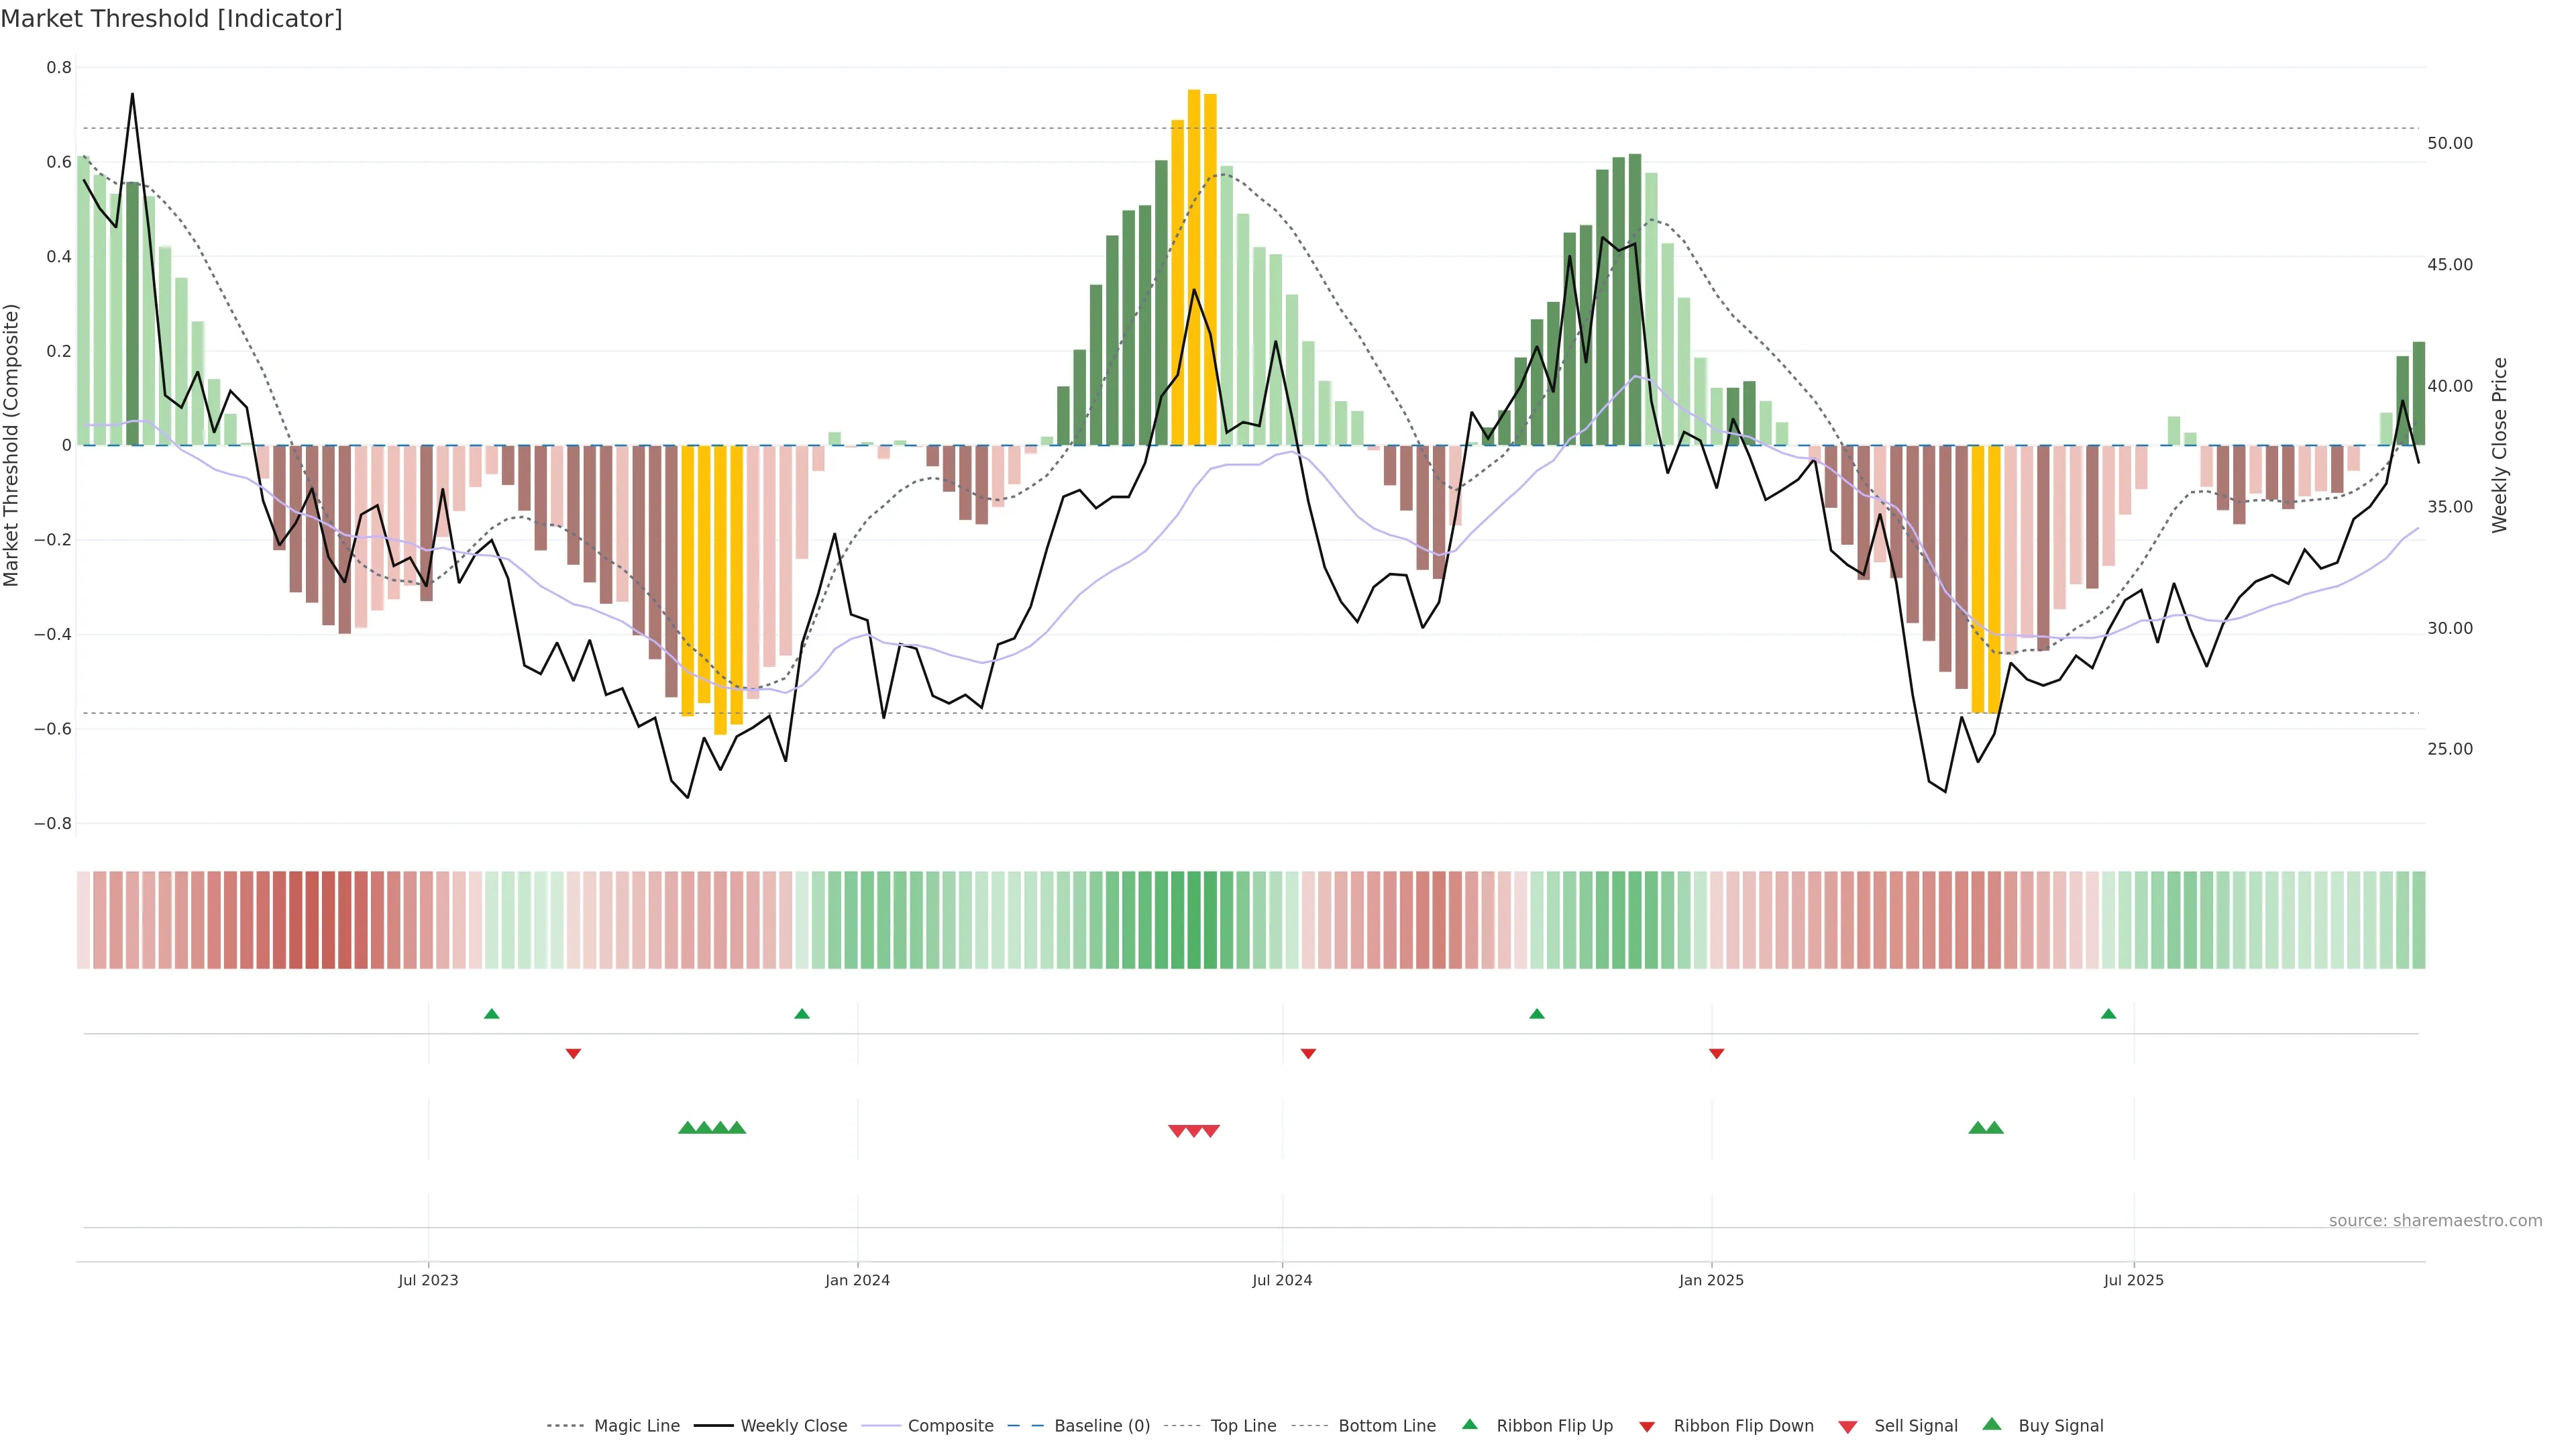Click Ribbon Flip Up legend triangle icon
2576x1449 pixels.
click(x=1469, y=1424)
